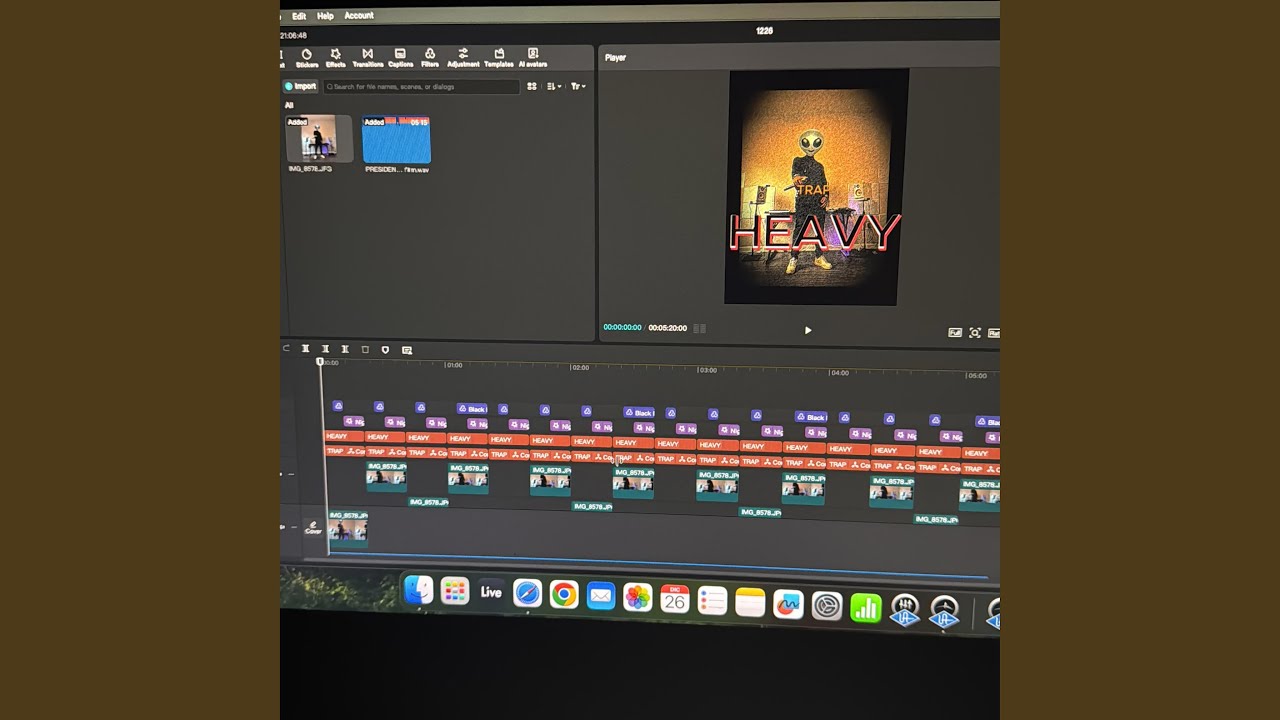This screenshot has width=1280, height=720.
Task: Play the preview in the Player
Action: click(x=808, y=330)
